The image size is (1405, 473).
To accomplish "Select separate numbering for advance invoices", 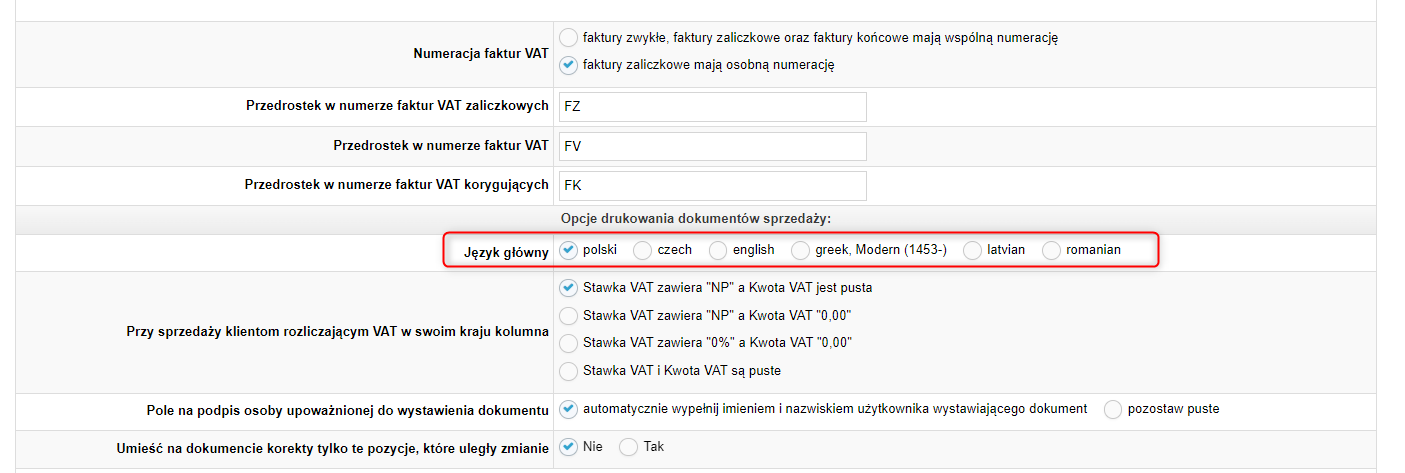I will [568, 65].
